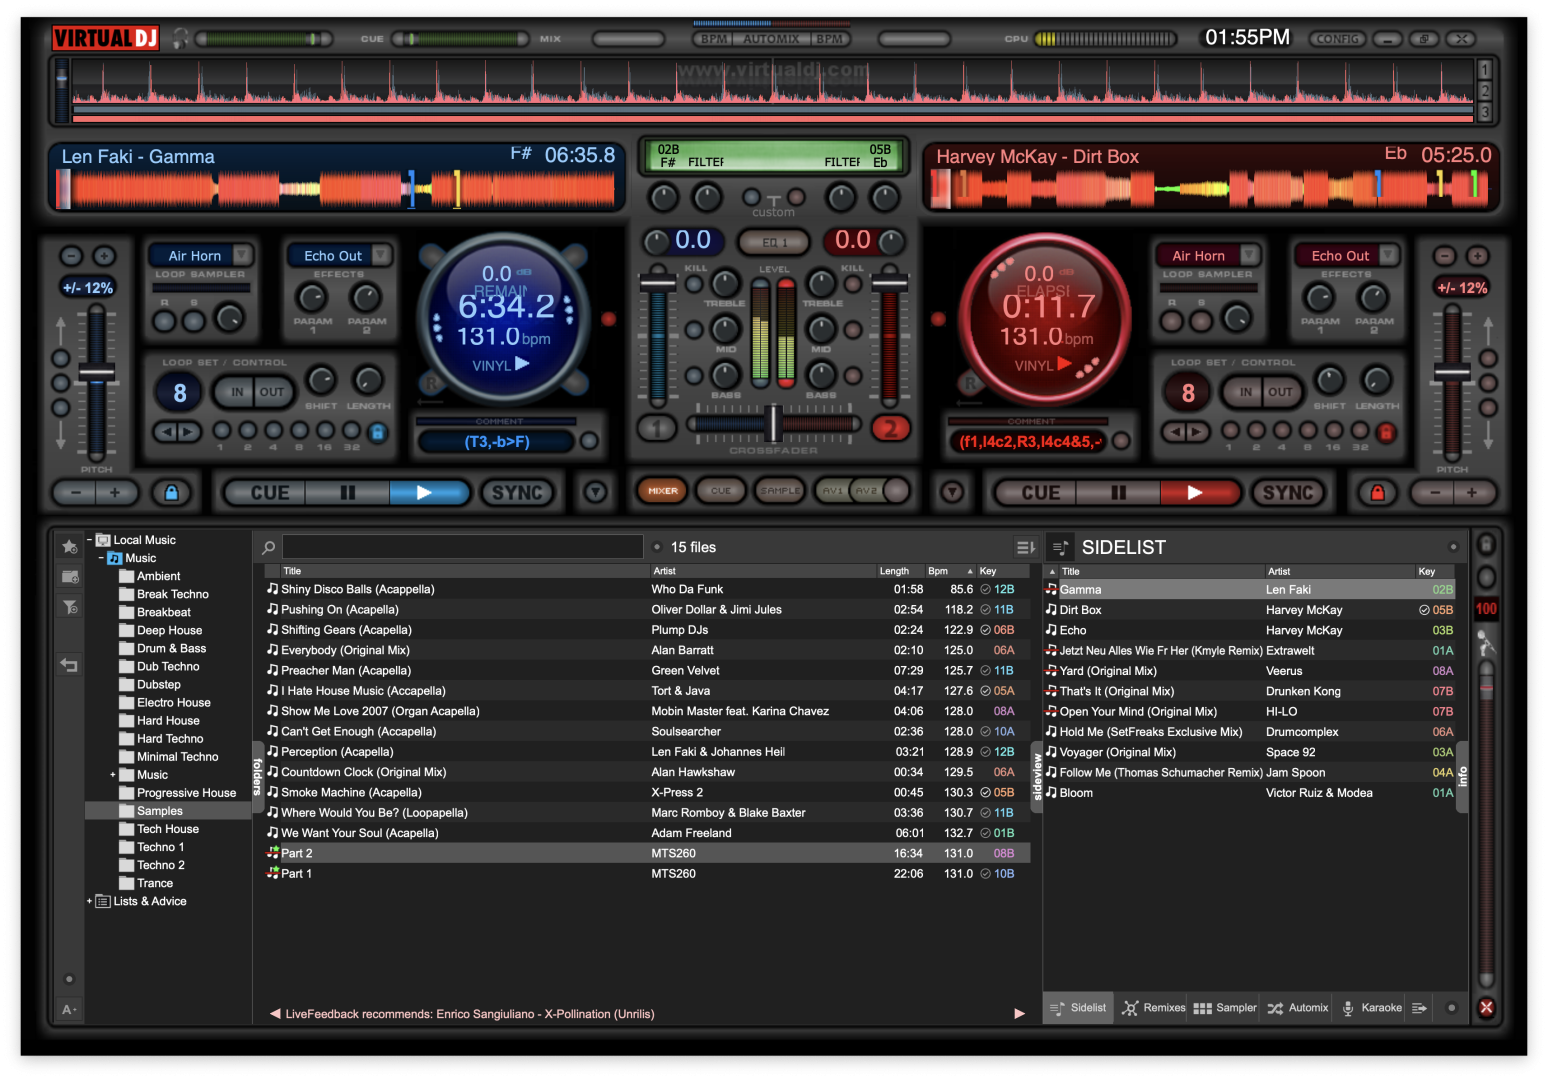Click the filter funnel icon in the browser sidebar

tap(70, 606)
